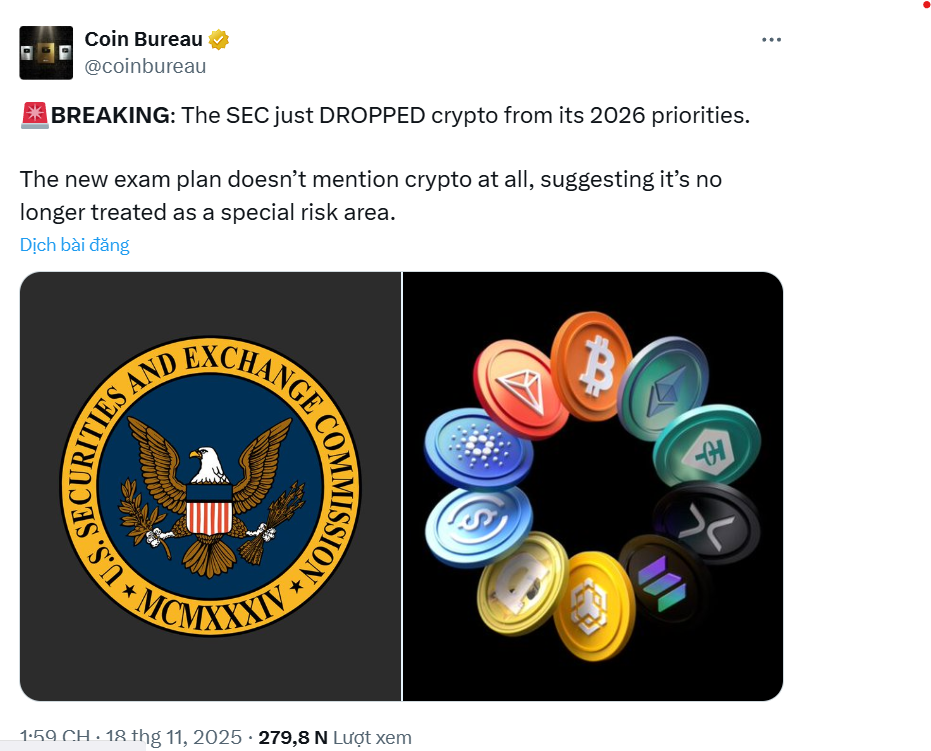Click the silver Ethereum coin
931x751 pixels.
[663, 387]
